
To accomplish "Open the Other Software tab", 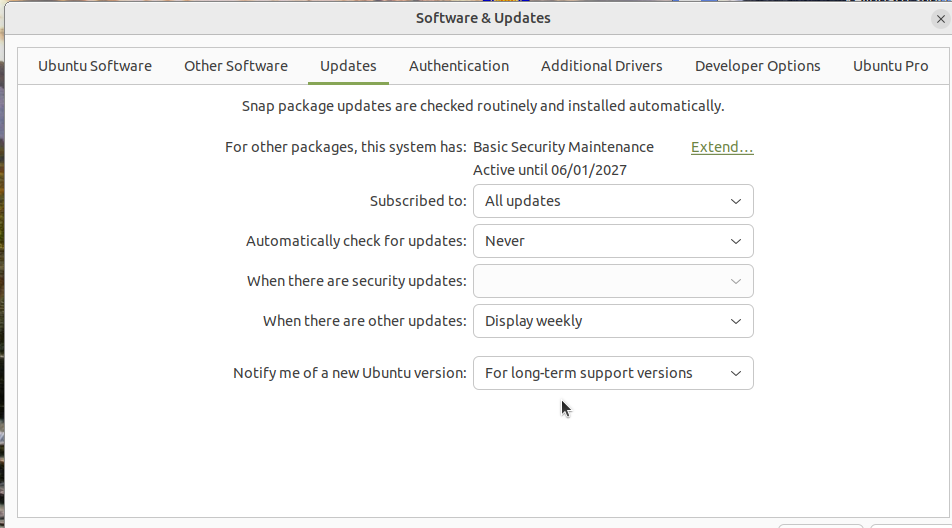I will pos(236,66).
